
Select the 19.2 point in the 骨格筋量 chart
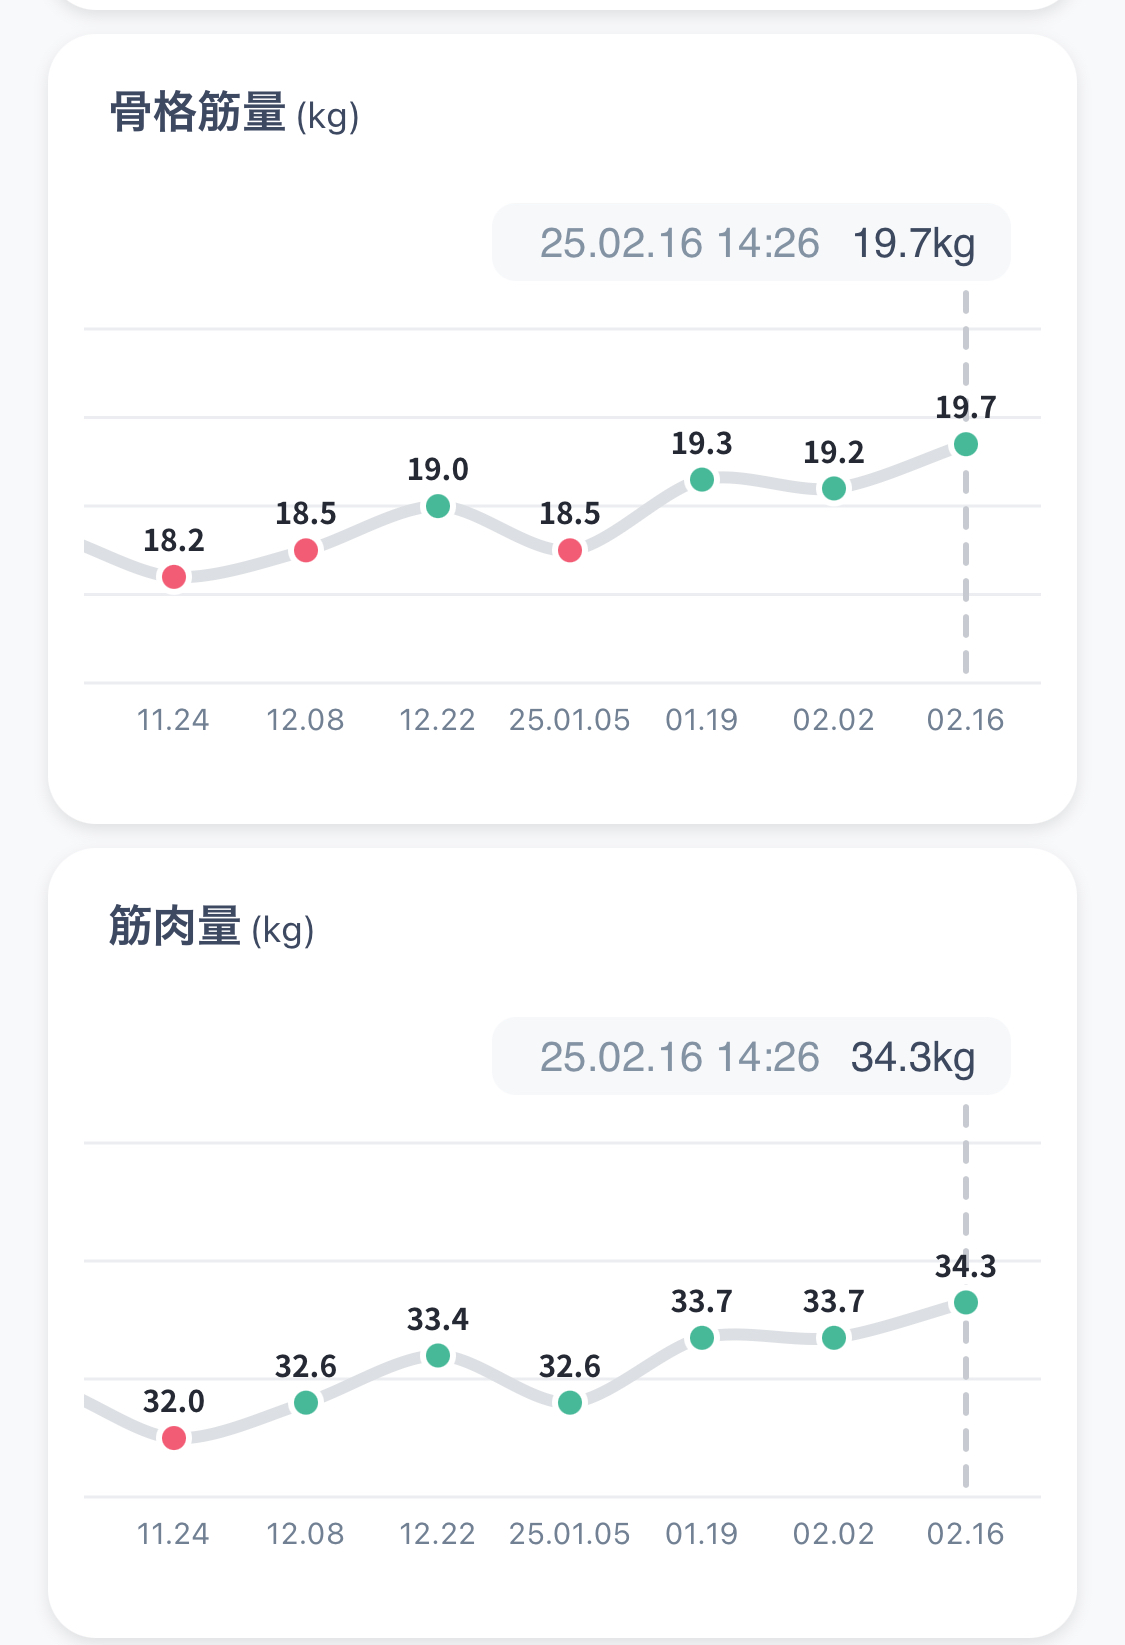click(834, 488)
